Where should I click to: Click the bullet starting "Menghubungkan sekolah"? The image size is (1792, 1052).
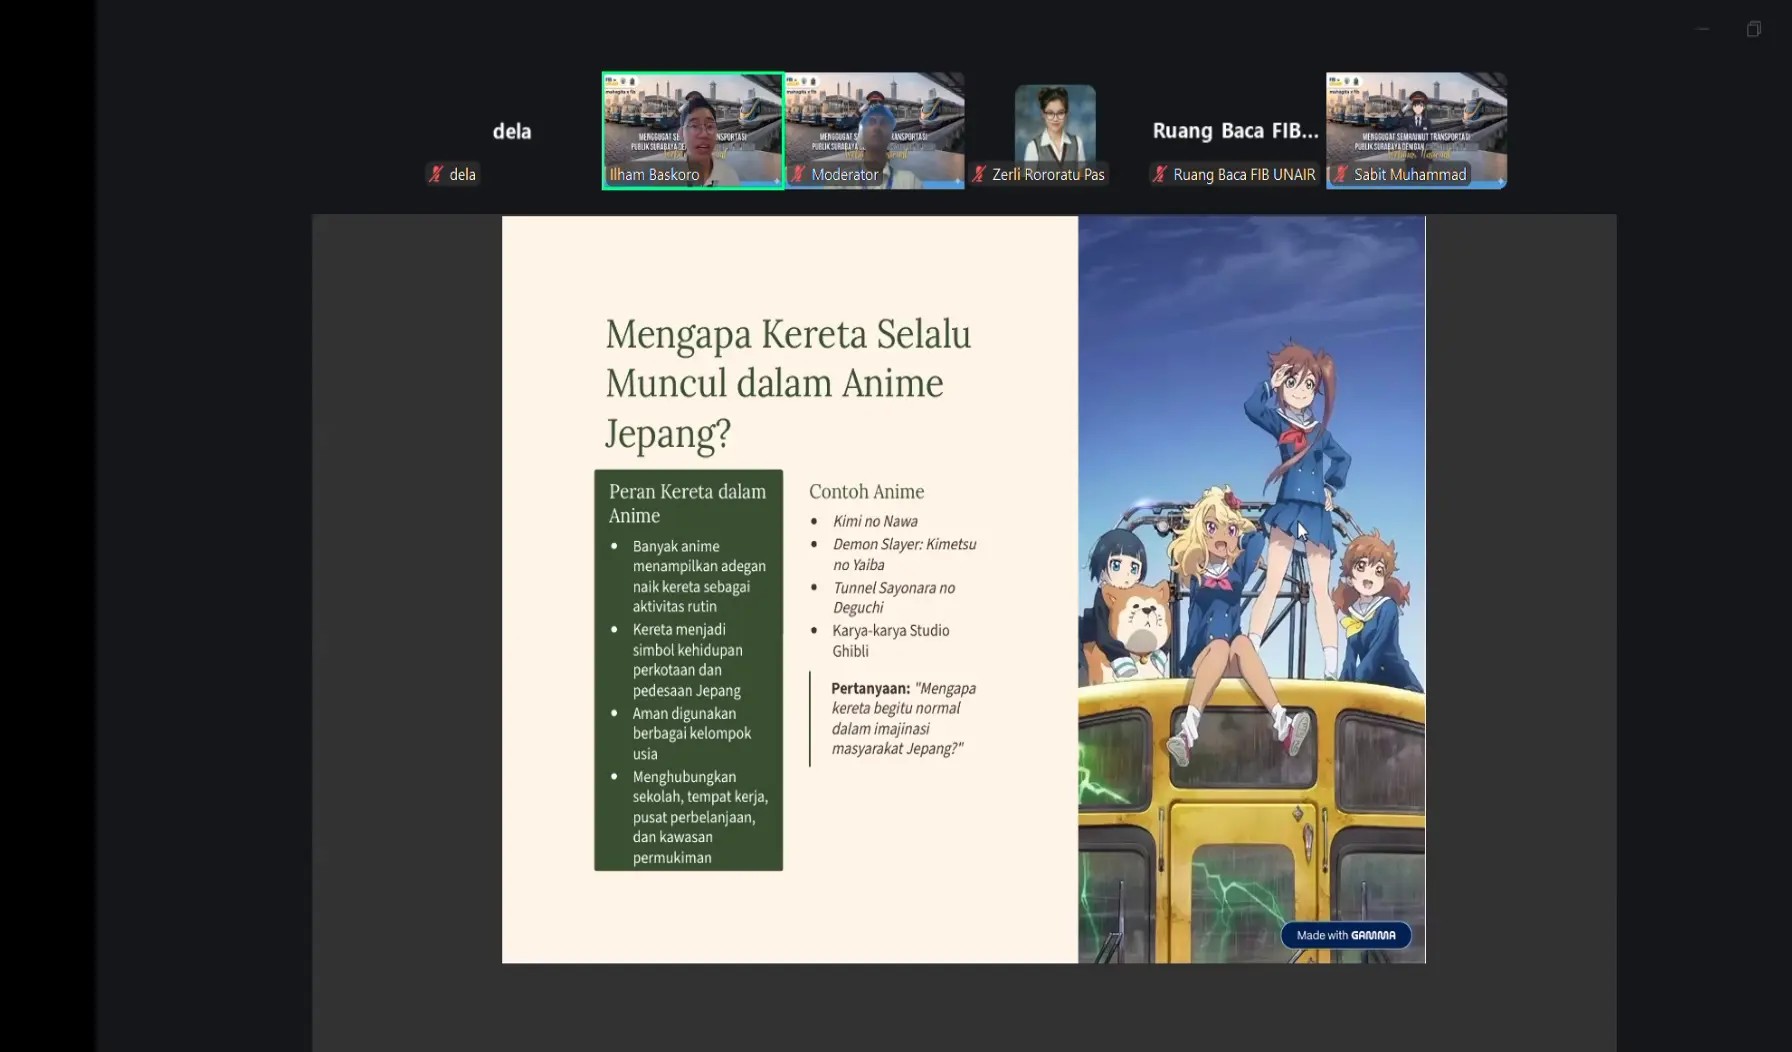tap(700, 817)
